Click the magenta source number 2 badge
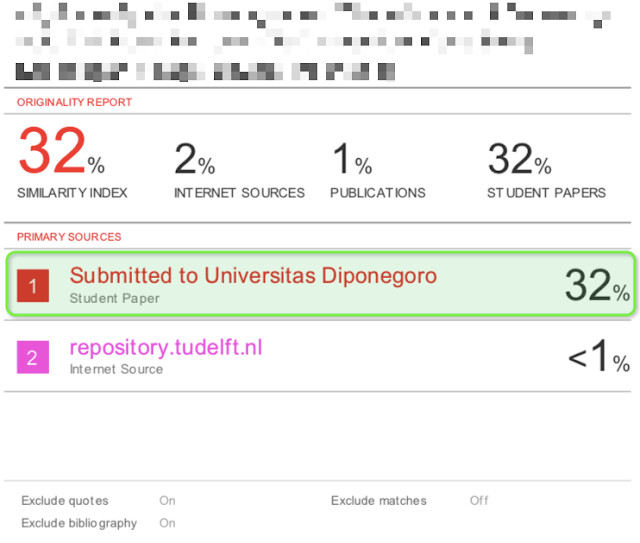The image size is (640, 543). 32,357
